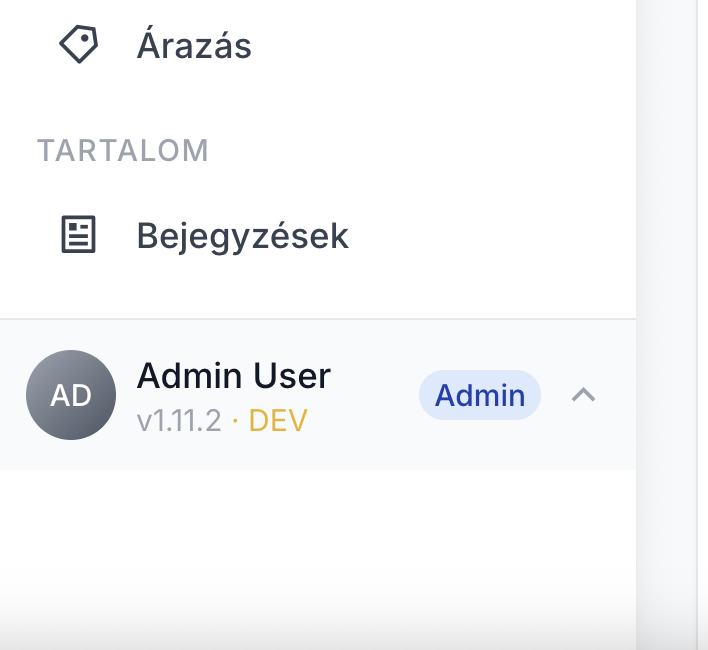Open the user profile footer panel

coord(318,395)
